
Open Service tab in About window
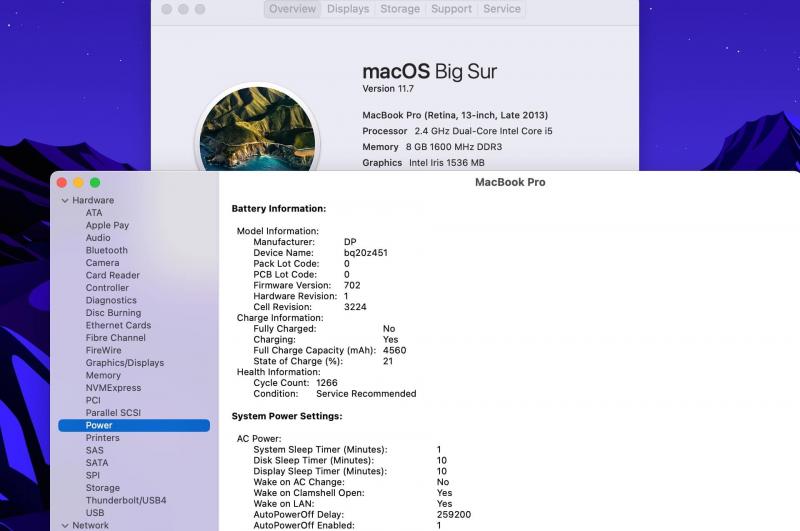(502, 9)
